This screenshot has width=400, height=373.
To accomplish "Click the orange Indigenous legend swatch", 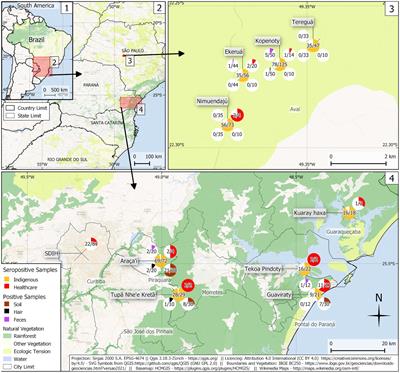I will pos(6,280).
